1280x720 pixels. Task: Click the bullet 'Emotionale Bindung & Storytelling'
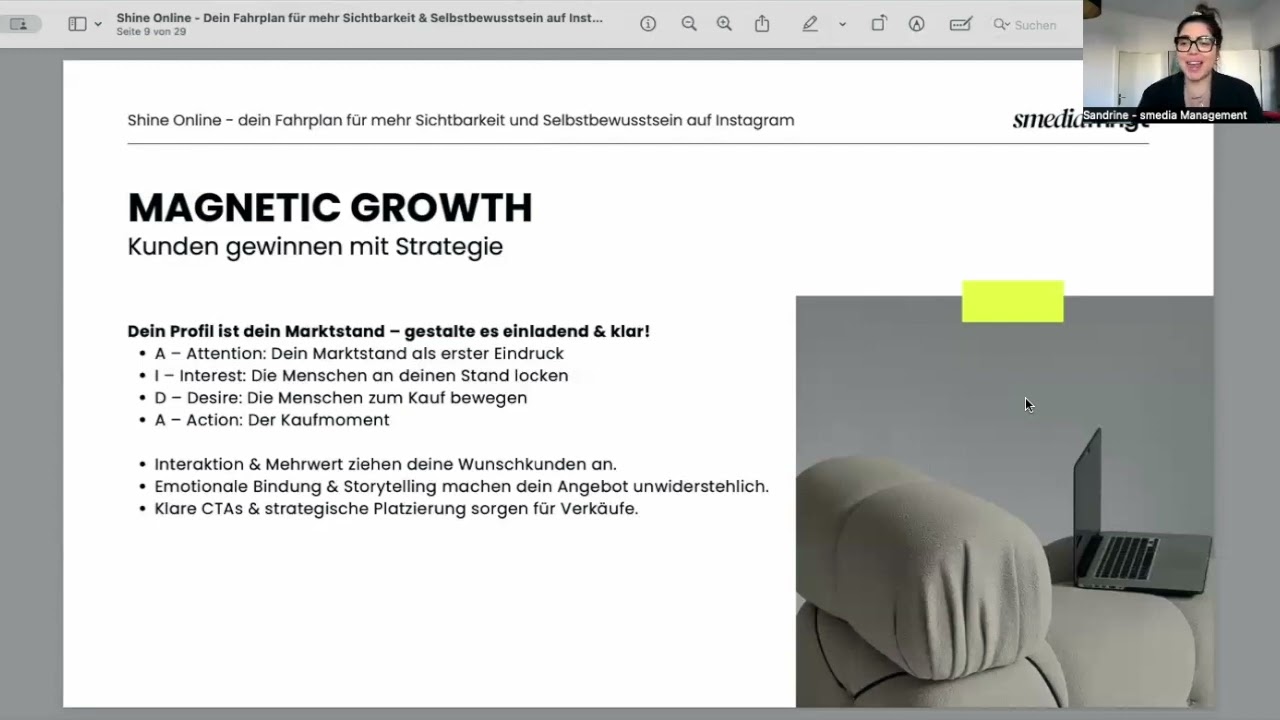click(x=461, y=486)
